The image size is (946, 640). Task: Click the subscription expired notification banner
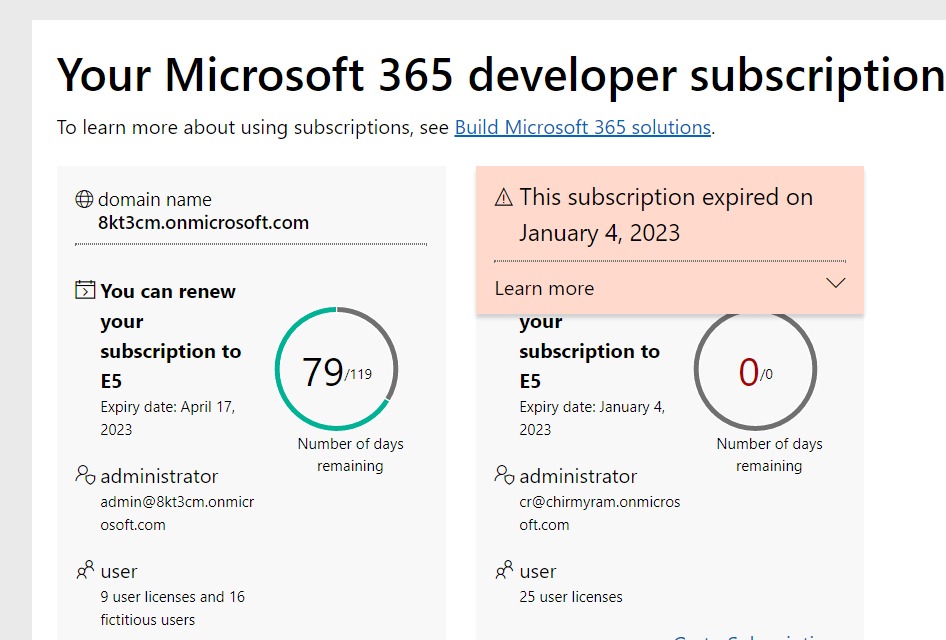click(x=669, y=215)
